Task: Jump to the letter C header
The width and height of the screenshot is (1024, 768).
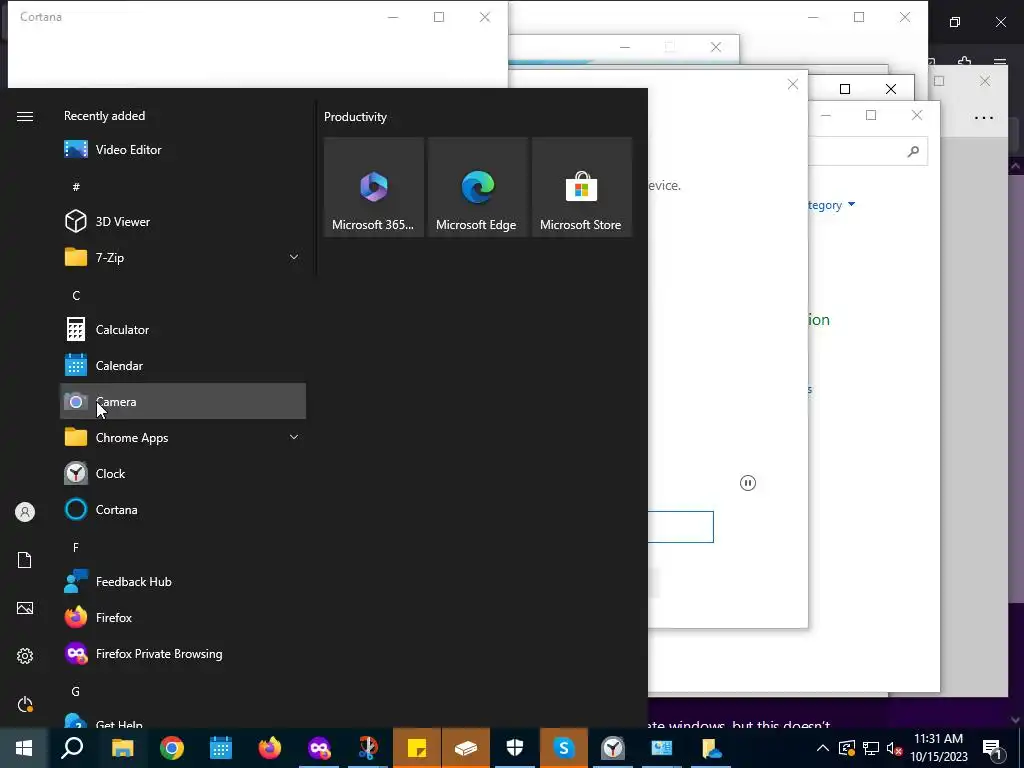Action: coord(76,296)
